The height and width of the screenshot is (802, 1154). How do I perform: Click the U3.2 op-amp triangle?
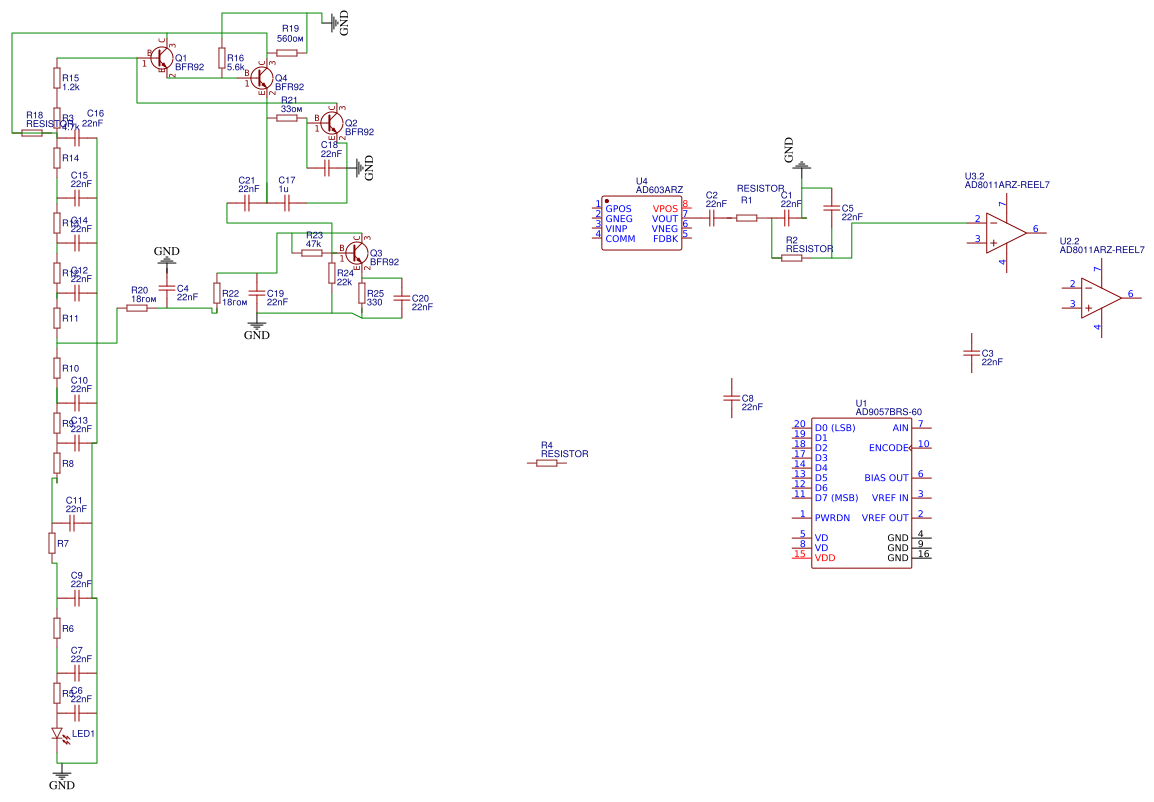coord(1006,232)
